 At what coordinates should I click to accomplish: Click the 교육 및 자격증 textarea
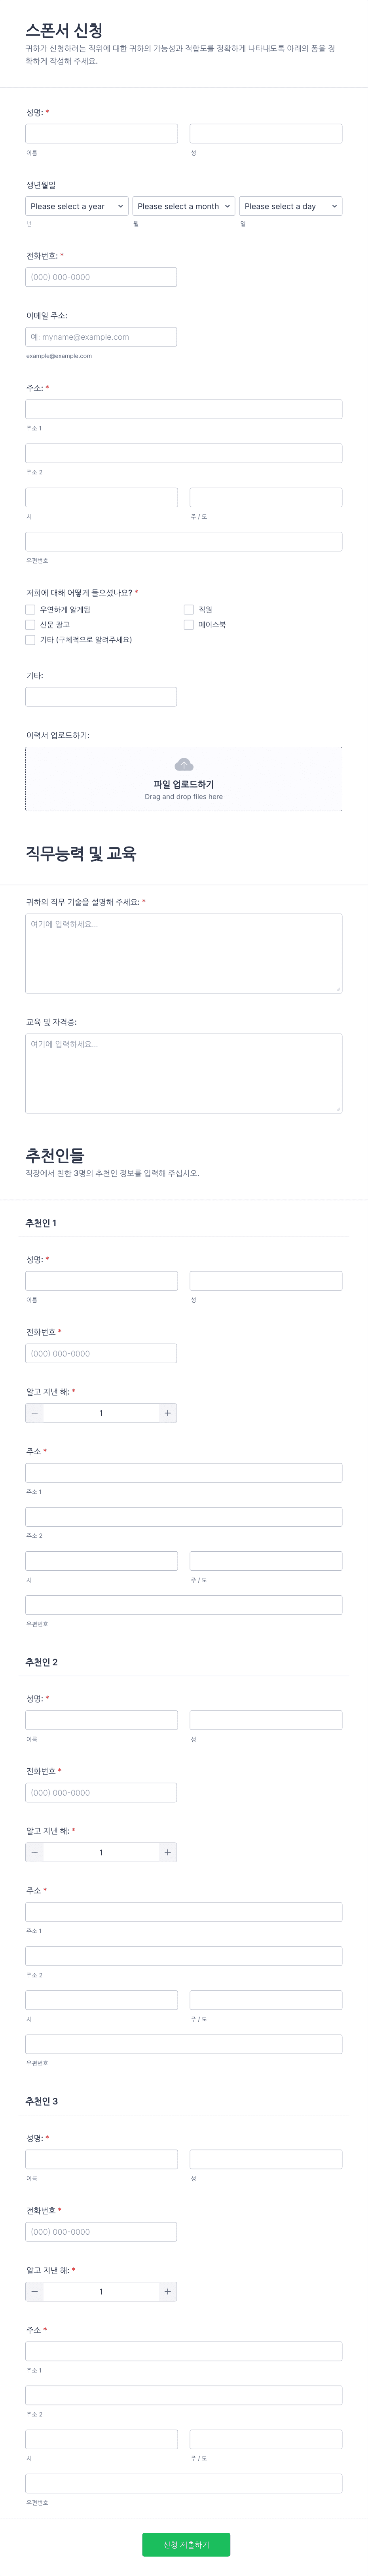tap(184, 1073)
